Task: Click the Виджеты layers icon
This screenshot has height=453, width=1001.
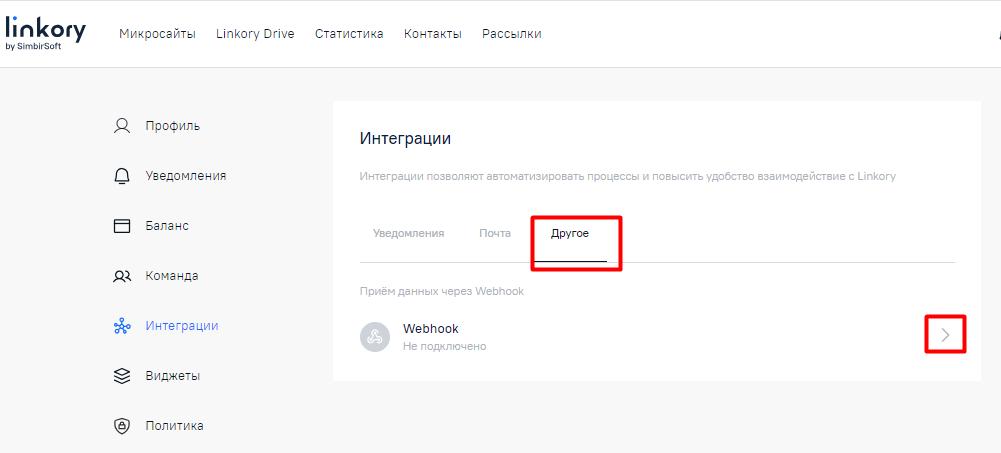Action: tap(121, 376)
